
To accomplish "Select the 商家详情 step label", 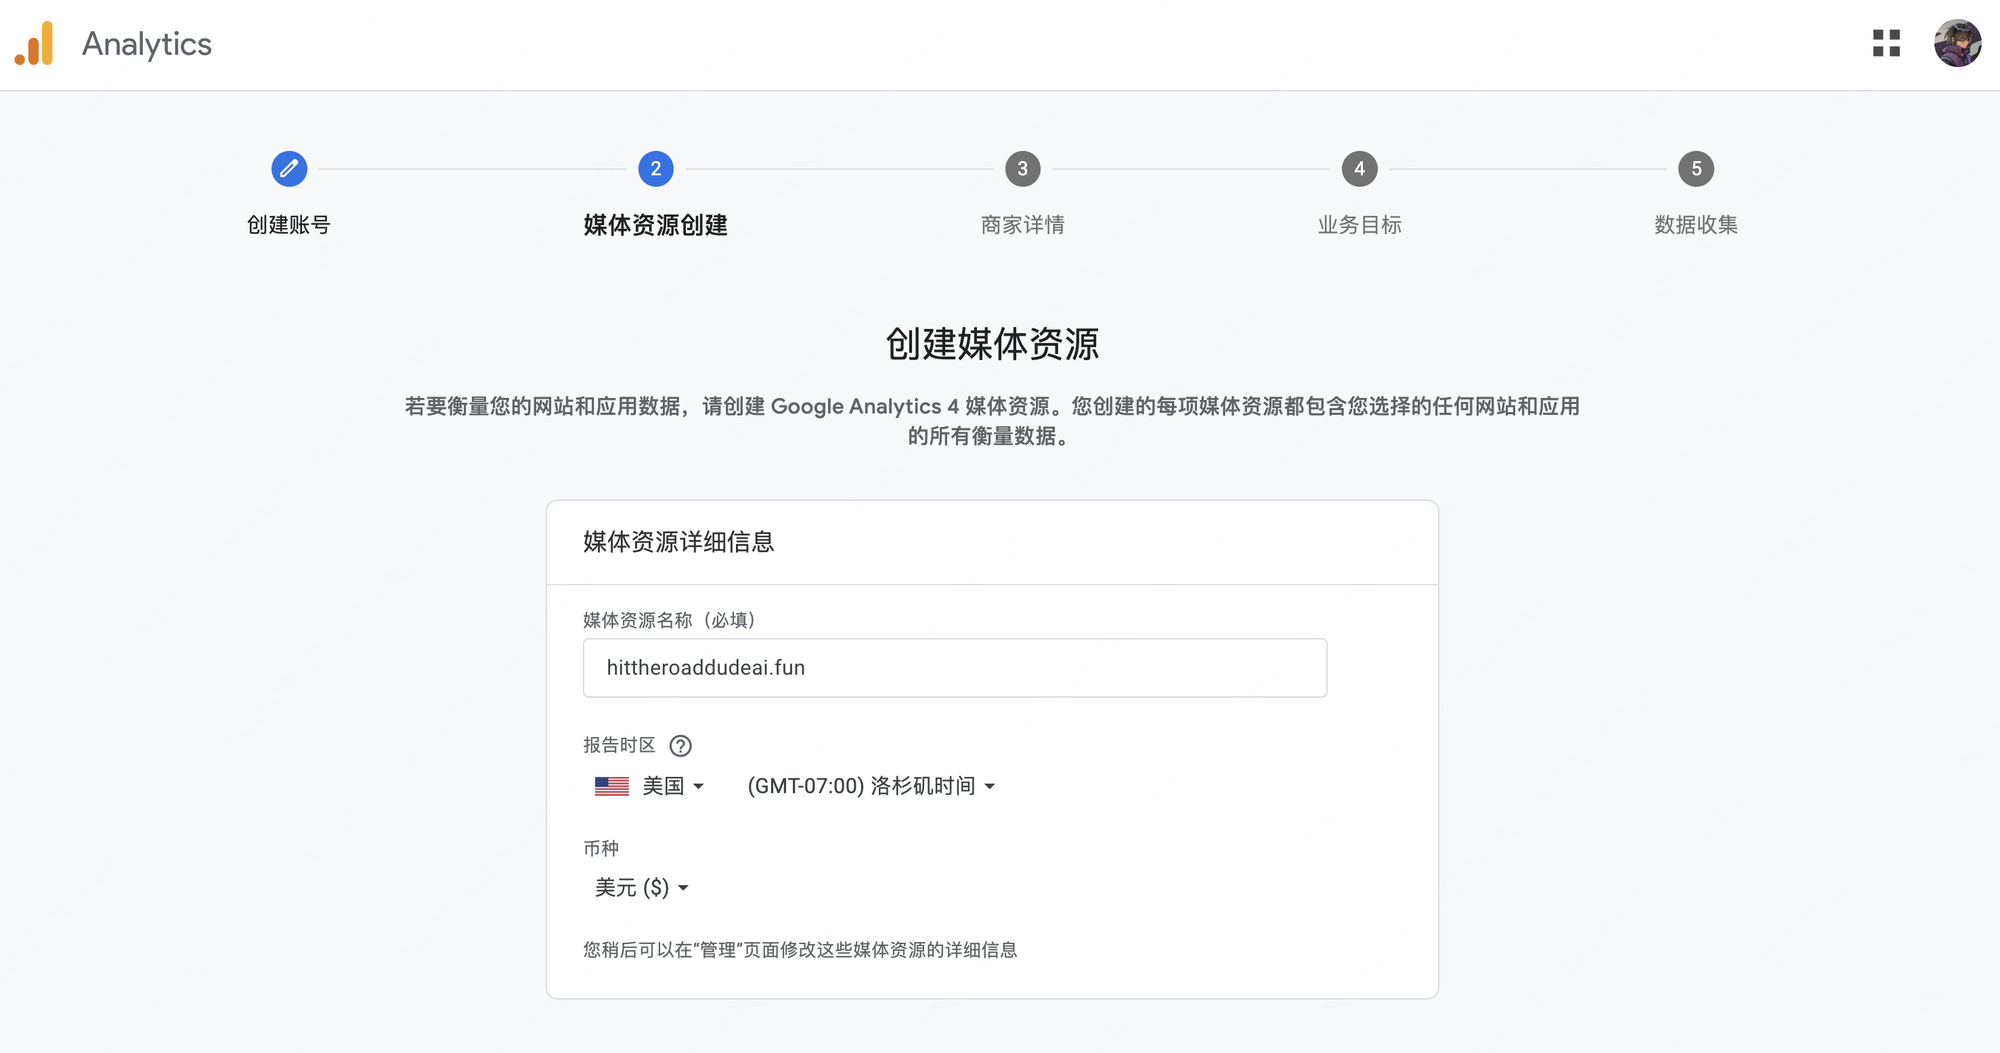I will click(1022, 225).
